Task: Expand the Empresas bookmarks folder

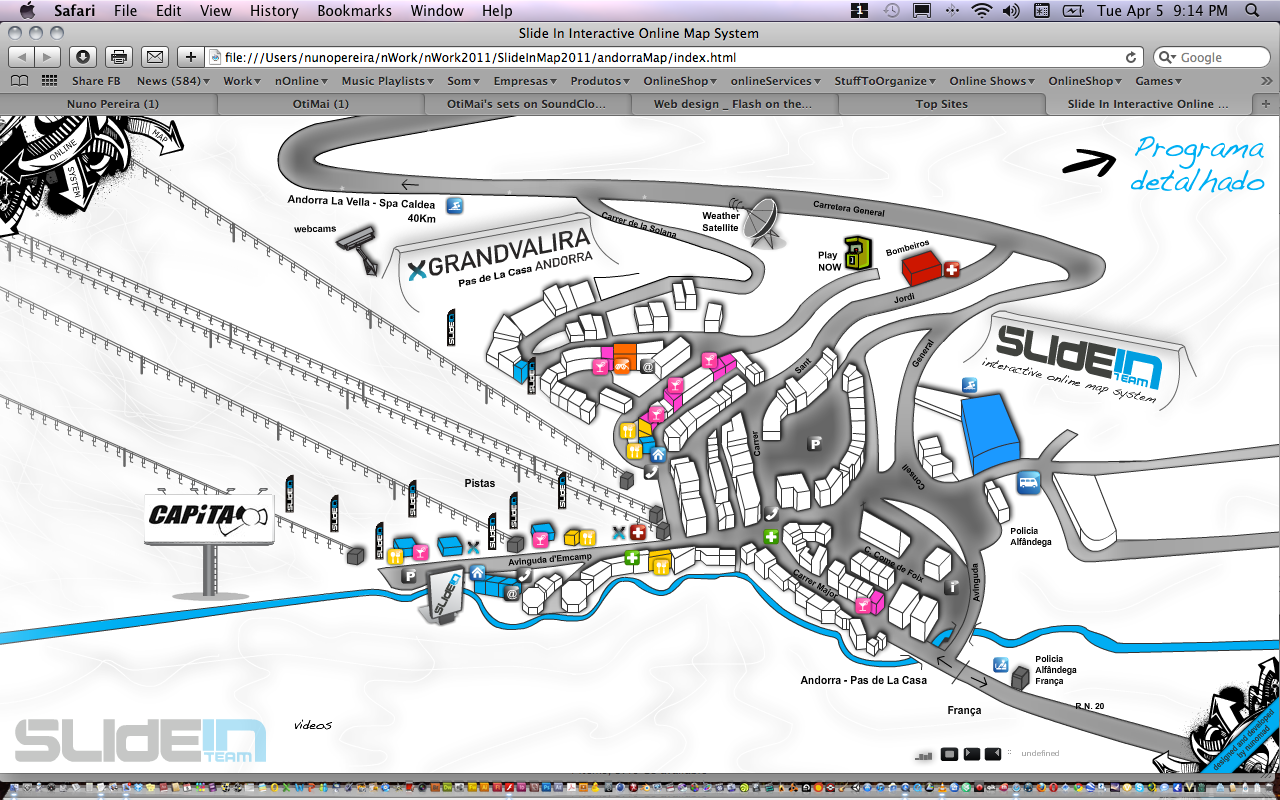Action: (526, 81)
